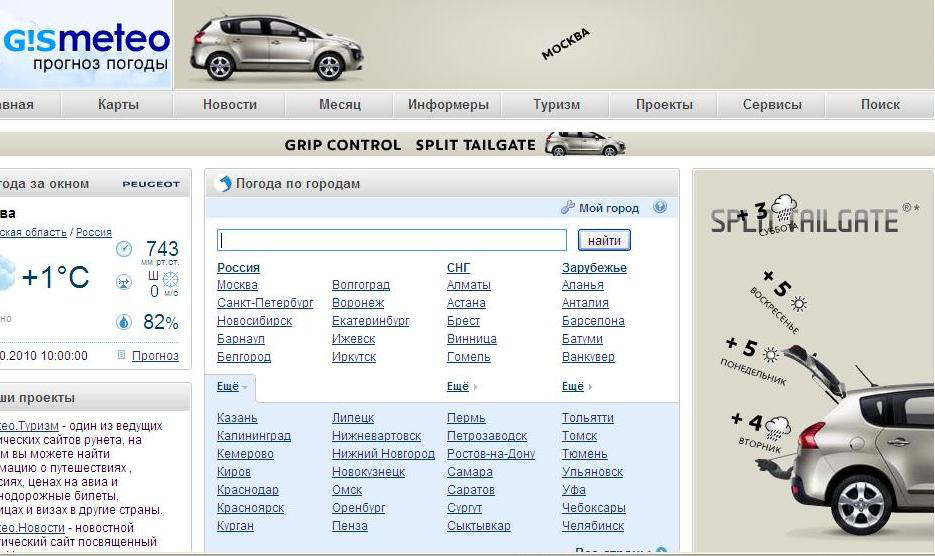Image resolution: width=935 pixels, height=556 pixels.
Task: Click the help question mark icon
Action: [660, 207]
